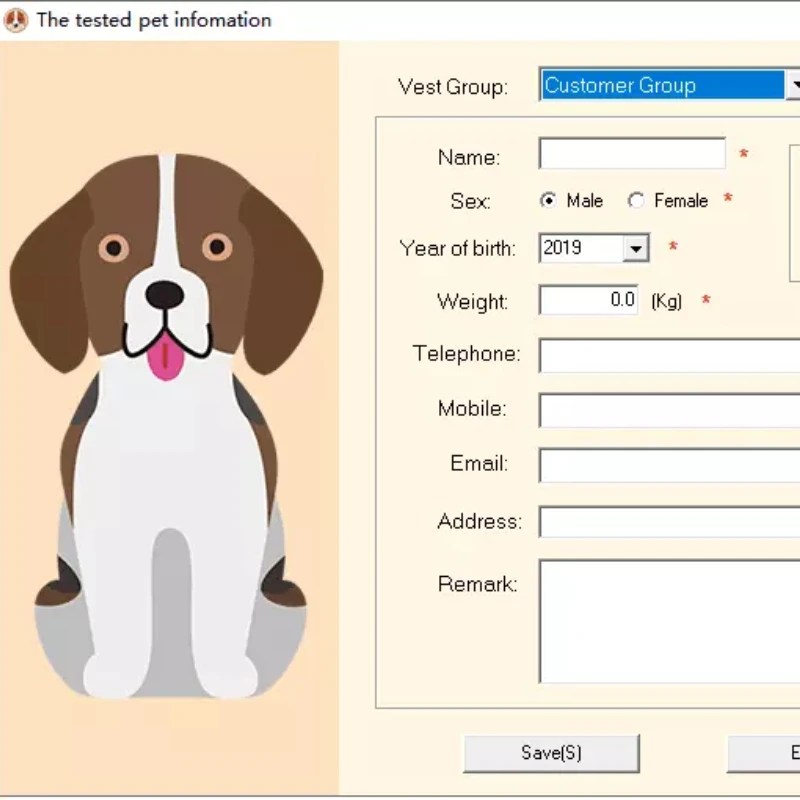
Task: Click the panel box right of Name field
Action: (x=795, y=212)
